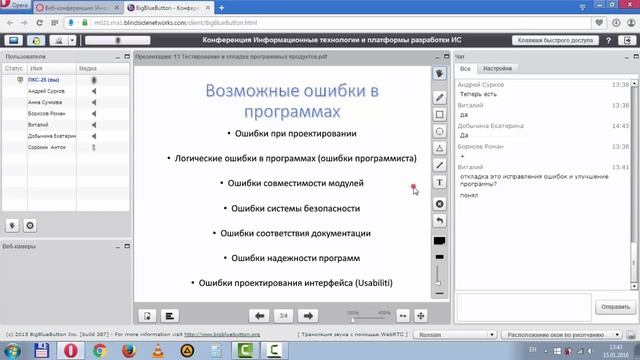This screenshot has width=640, height=360.
Task: Open a new browser tab
Action: (x=222, y=8)
